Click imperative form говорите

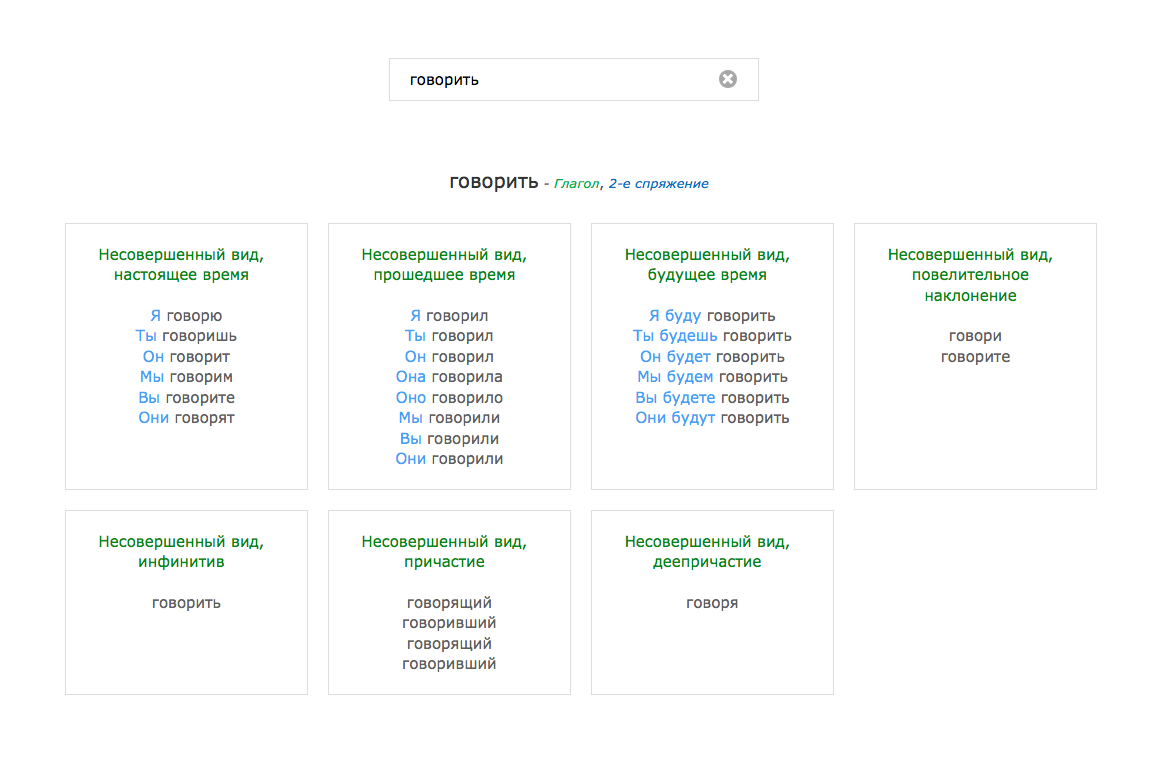(974, 356)
